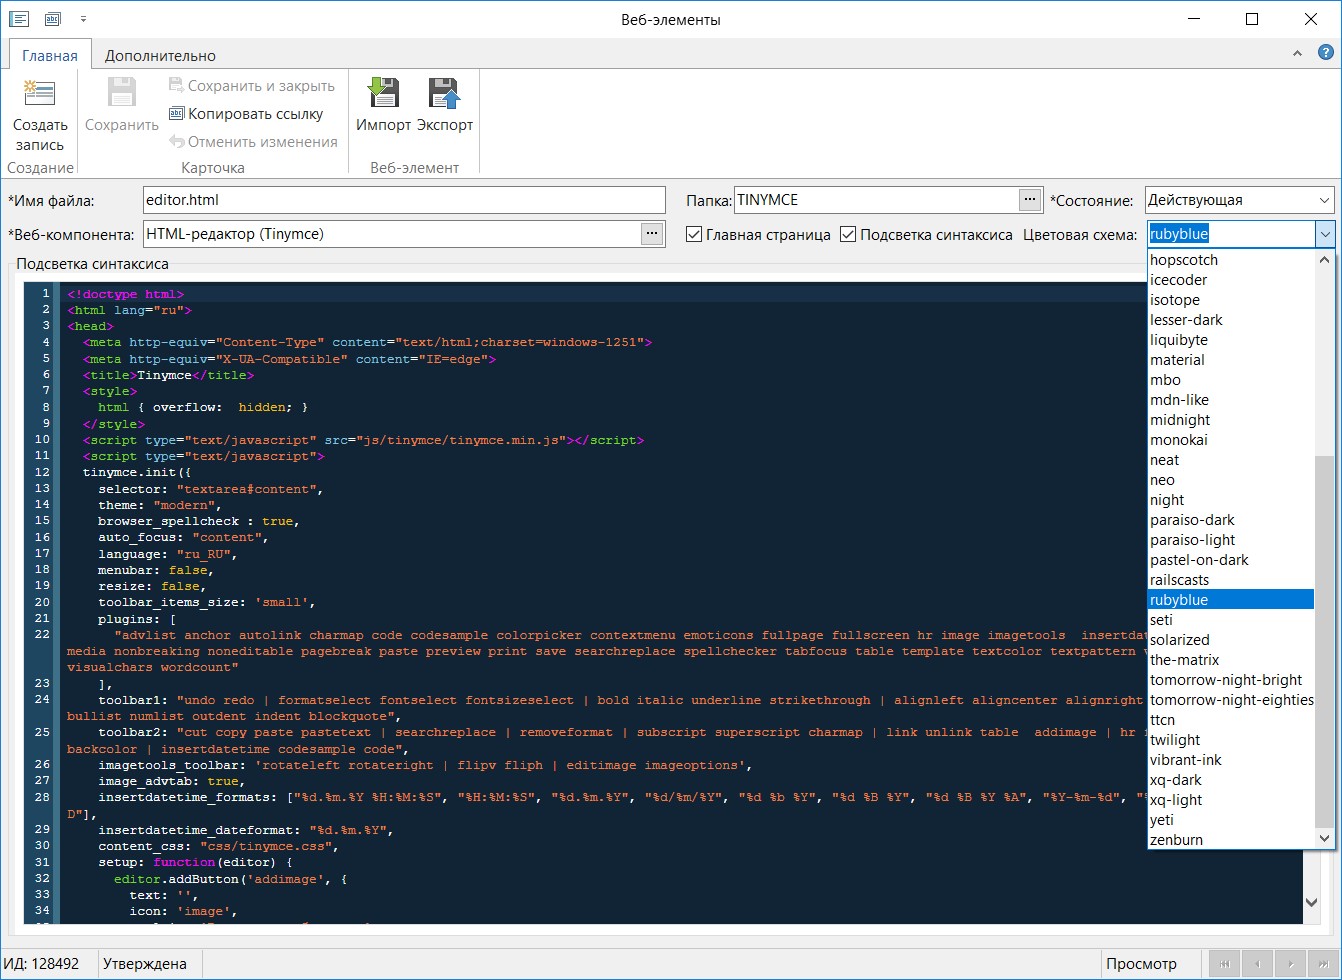Select night color scheme
1342x980 pixels.
[1231, 500]
